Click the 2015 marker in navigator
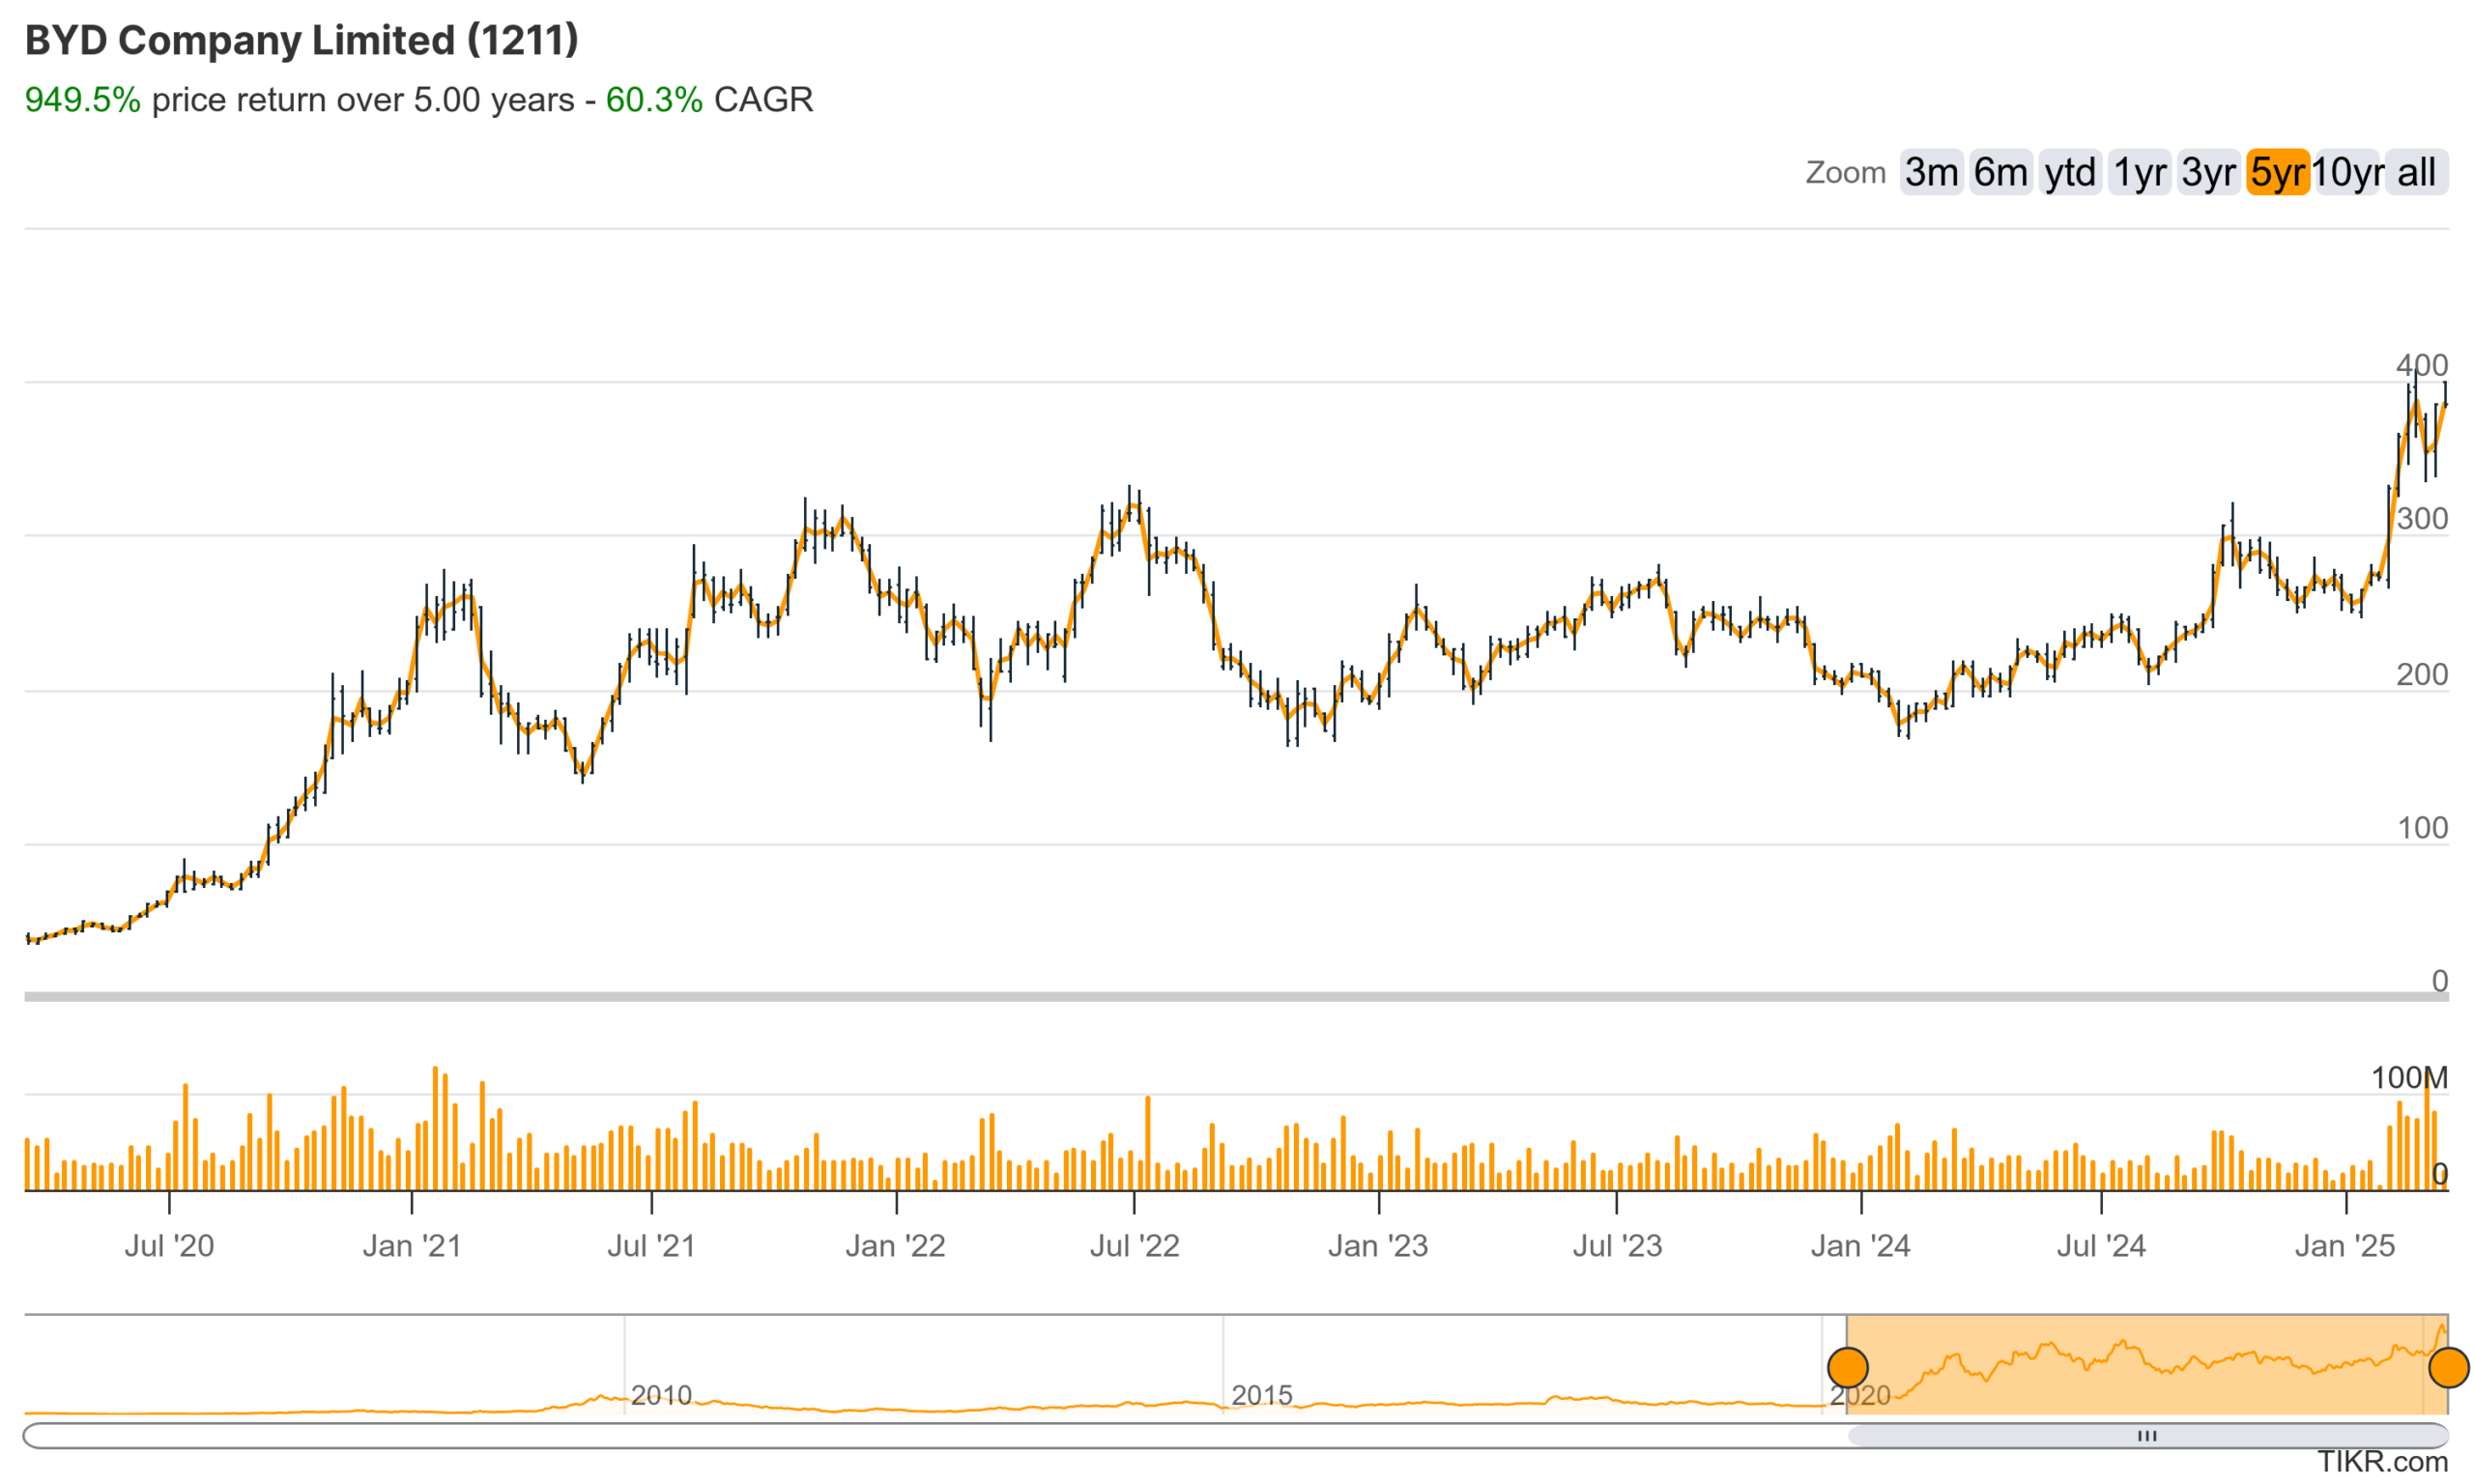The image size is (2474, 1484). tap(1261, 1394)
